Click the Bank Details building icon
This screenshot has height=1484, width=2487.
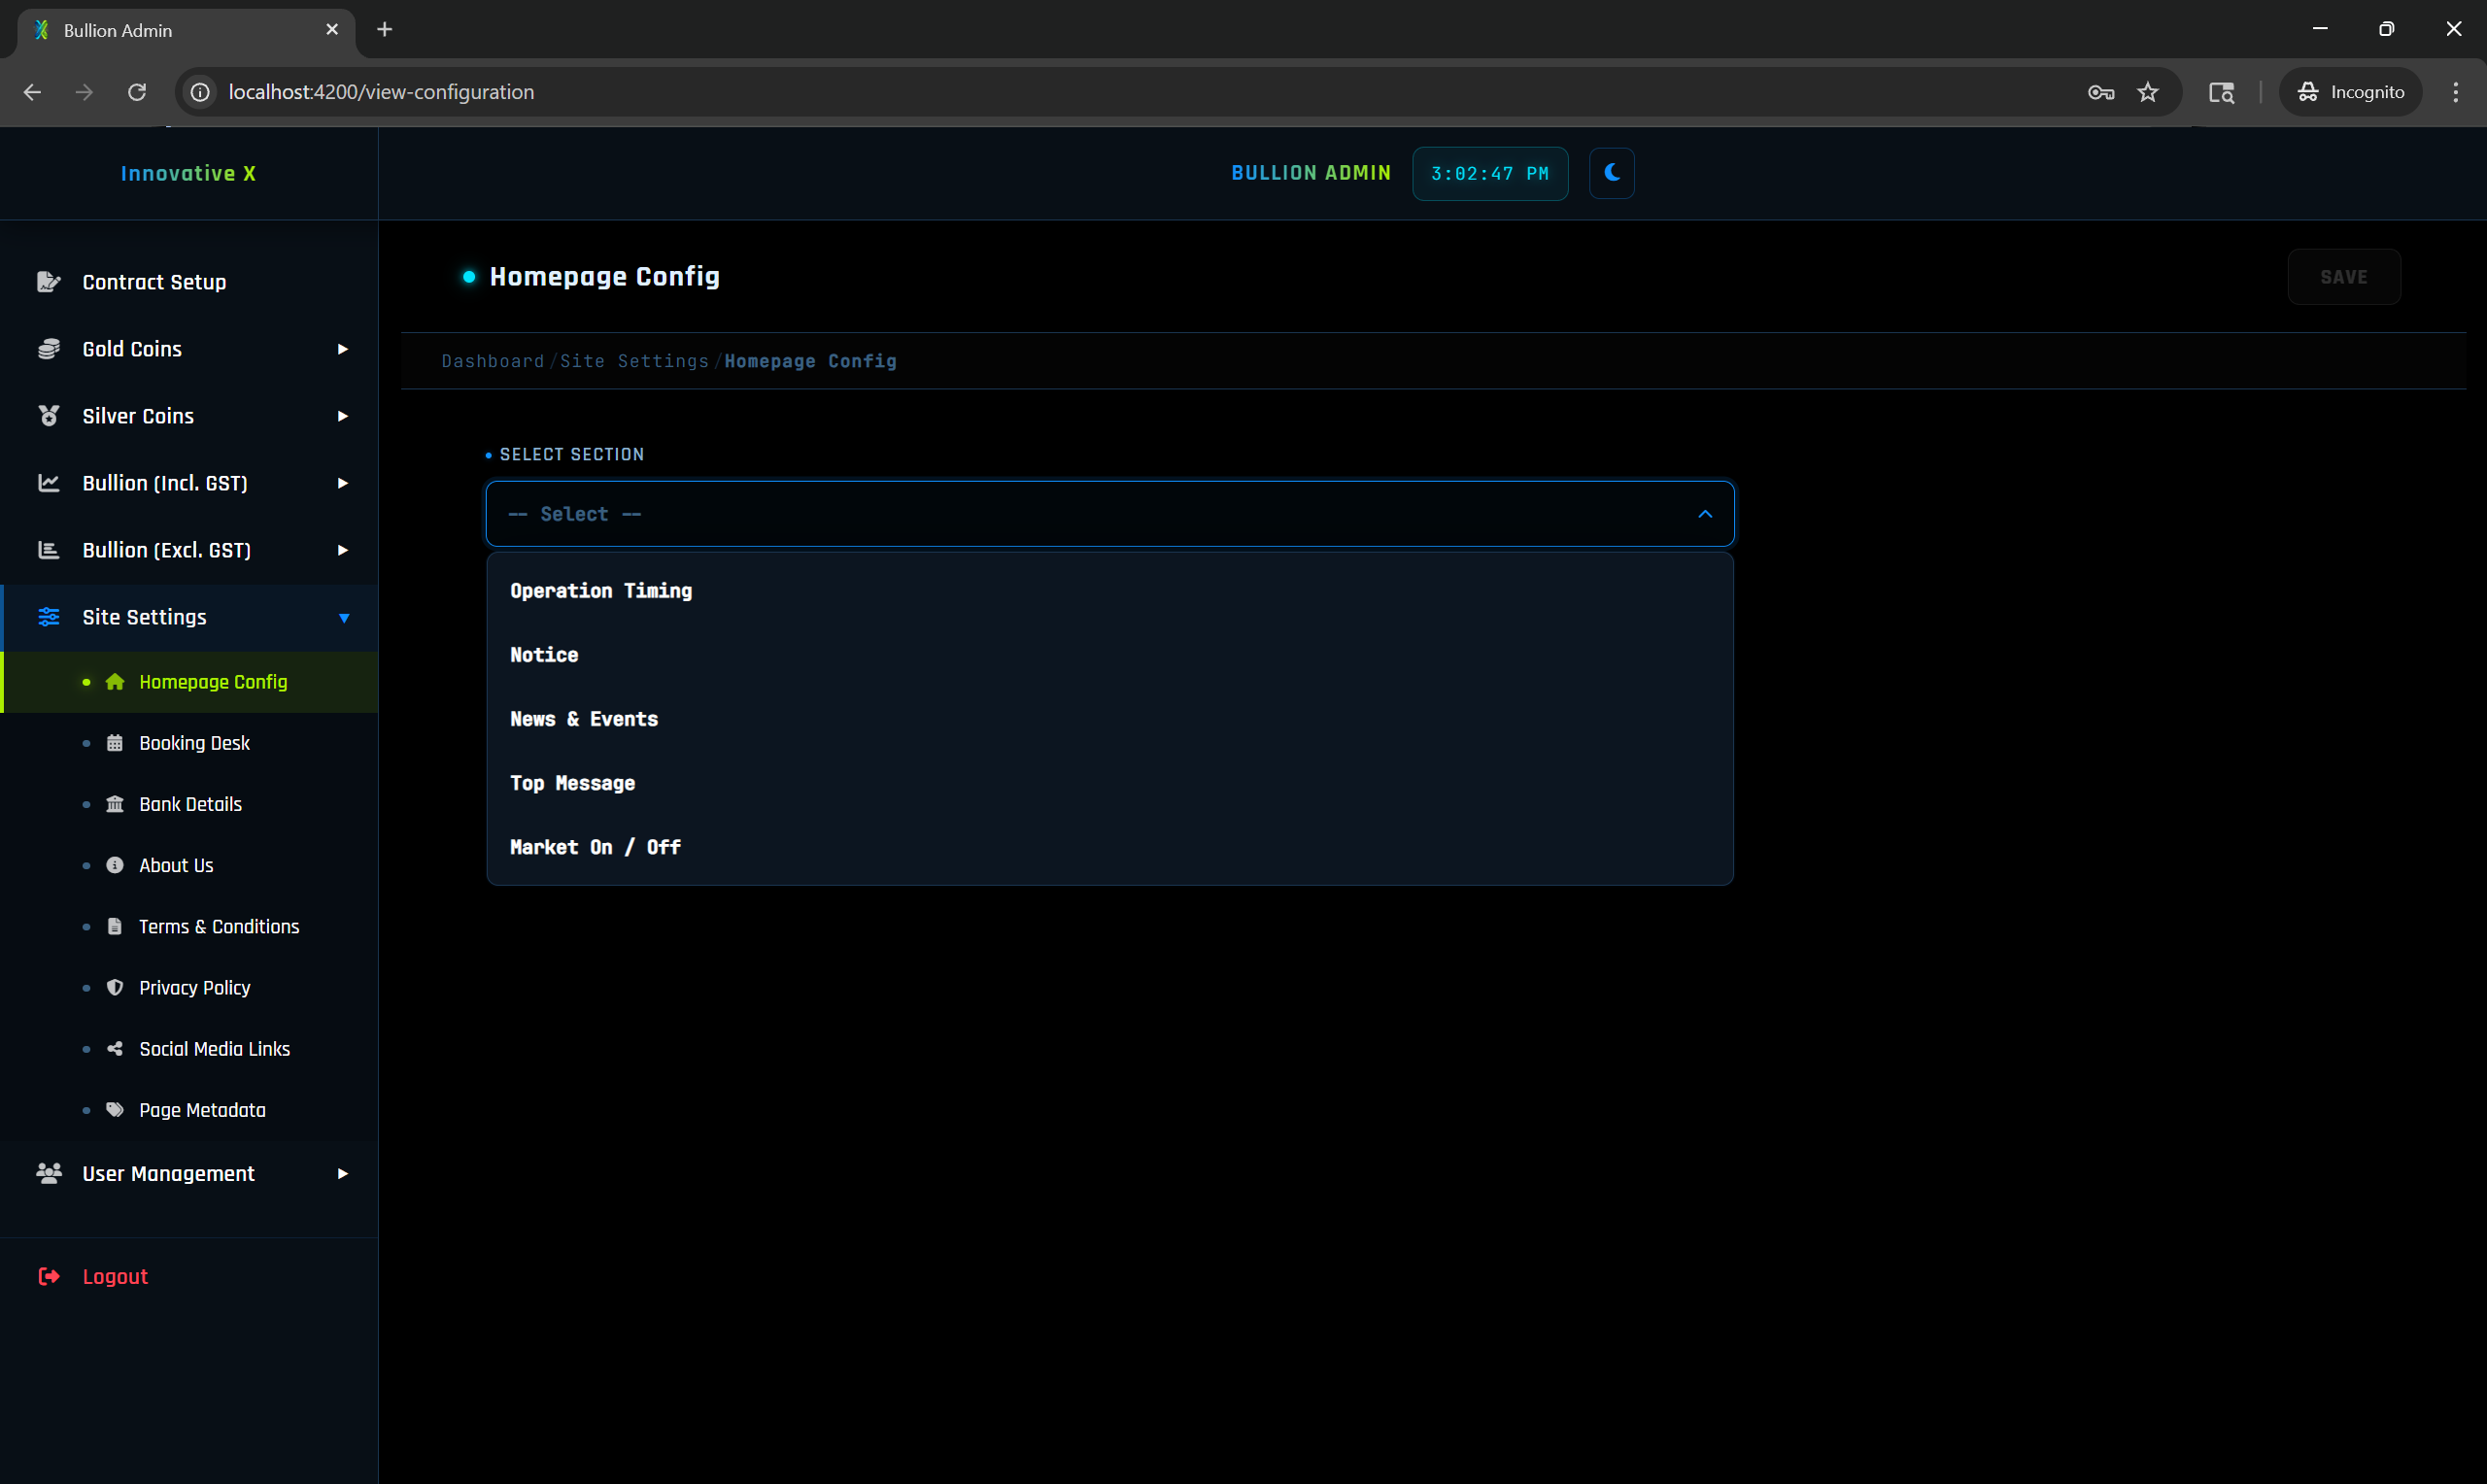(115, 804)
